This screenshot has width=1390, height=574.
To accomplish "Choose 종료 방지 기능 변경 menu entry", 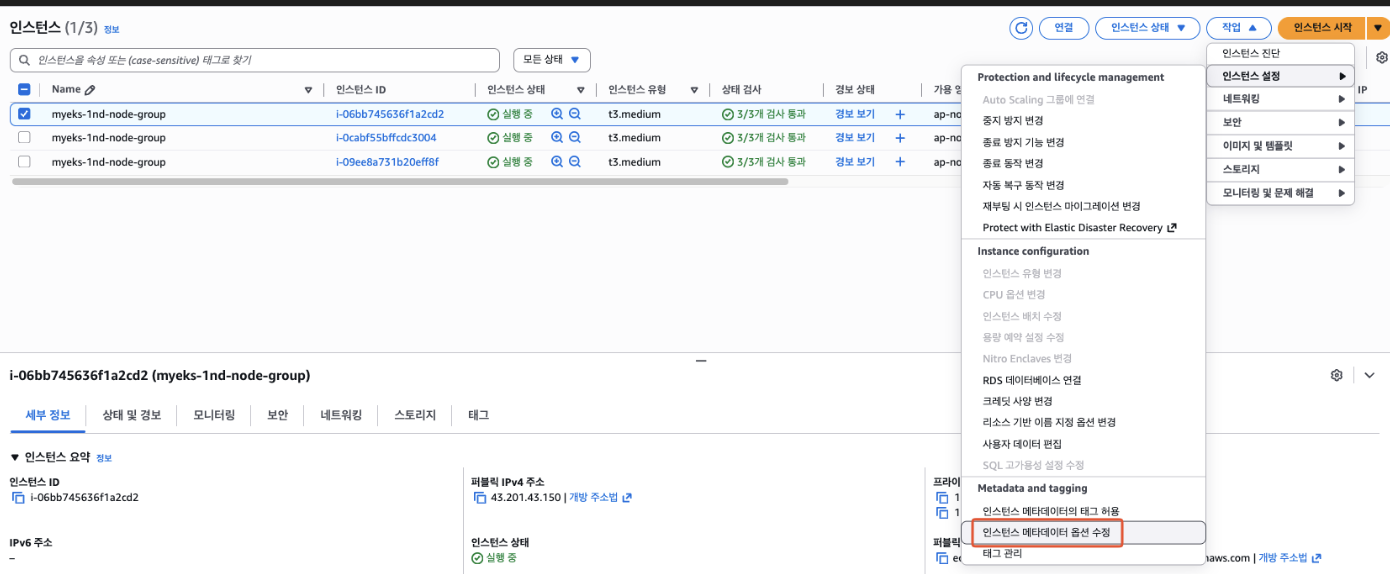I will pyautogui.click(x=1083, y=141).
